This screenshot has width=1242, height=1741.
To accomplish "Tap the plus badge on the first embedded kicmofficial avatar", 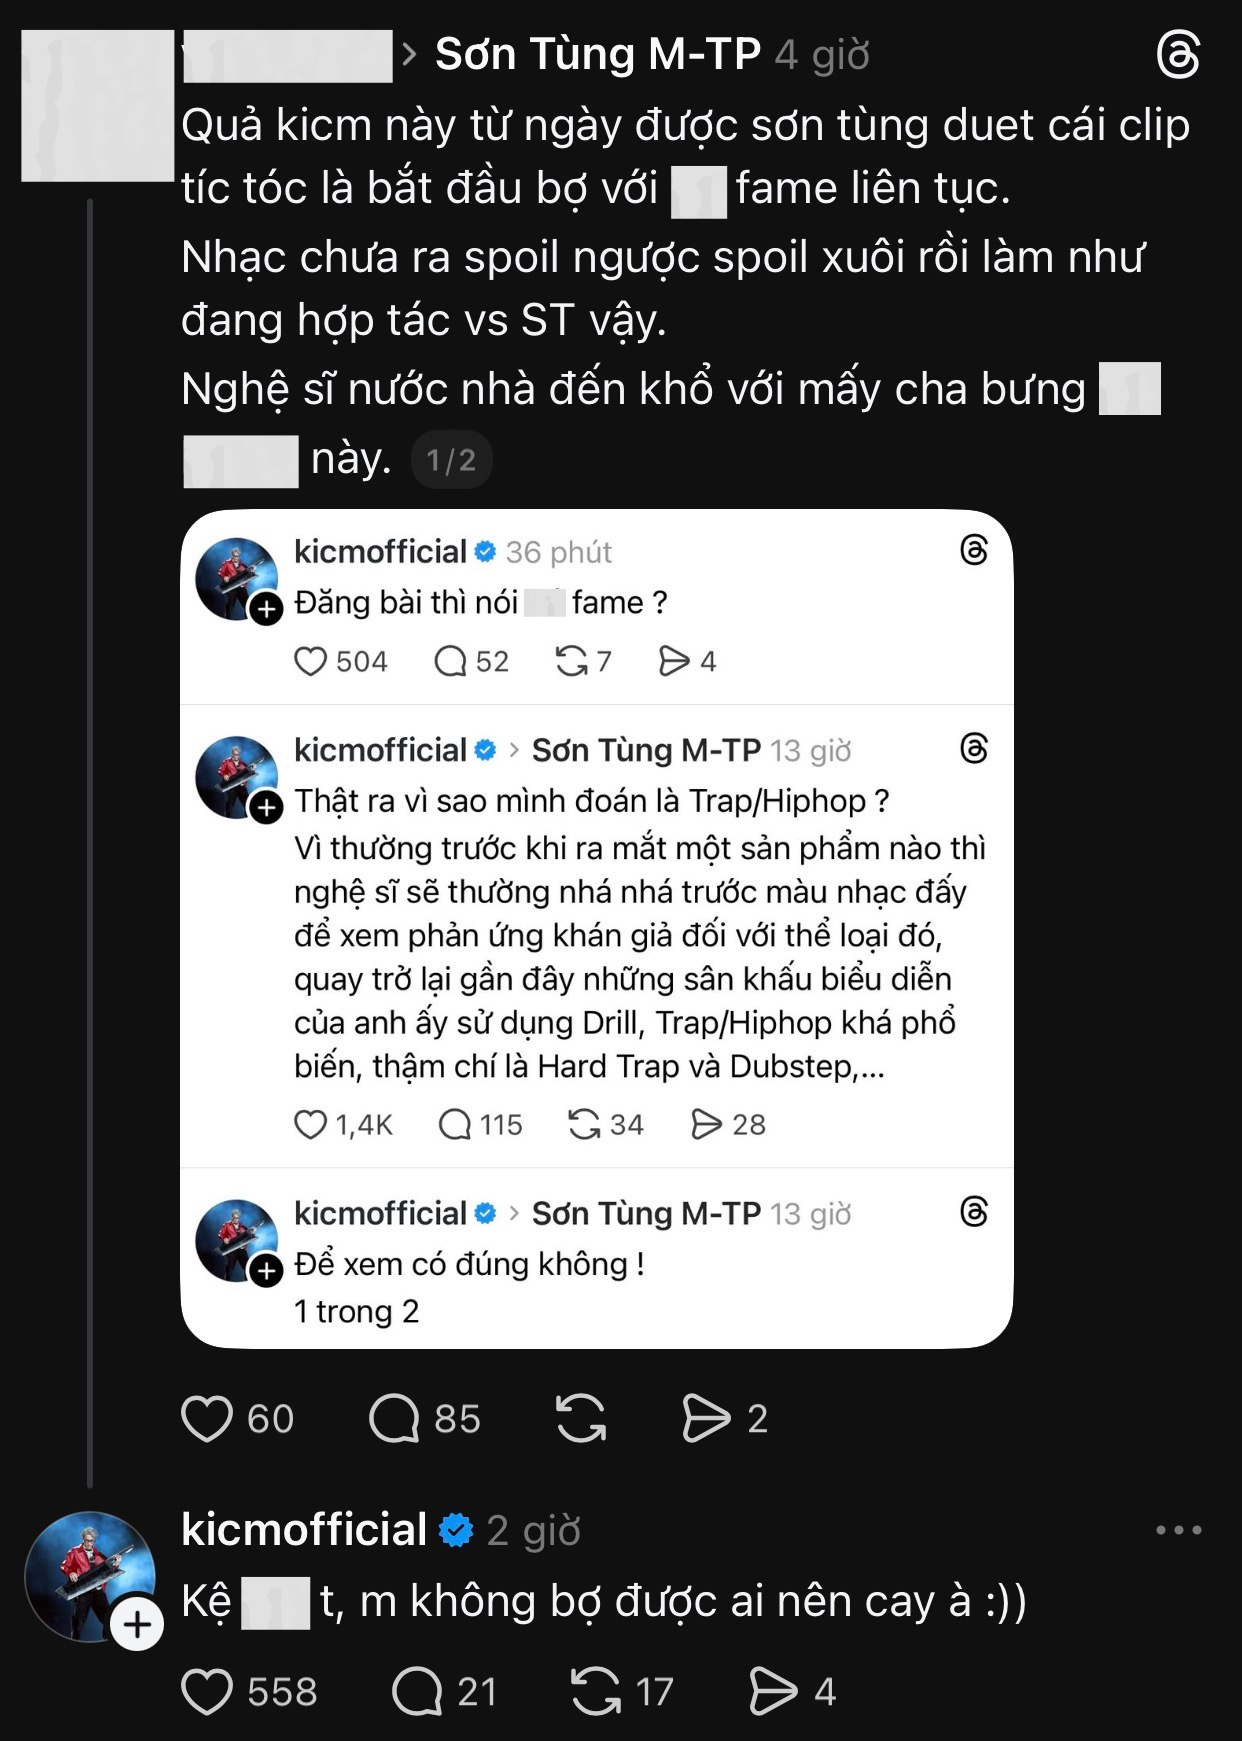I will coord(266,608).
